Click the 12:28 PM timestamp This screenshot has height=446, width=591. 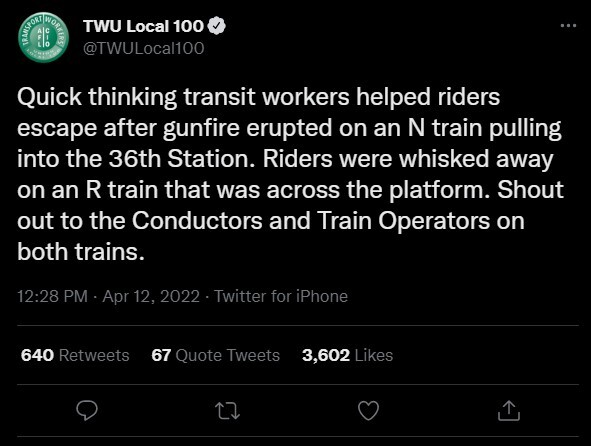52,296
